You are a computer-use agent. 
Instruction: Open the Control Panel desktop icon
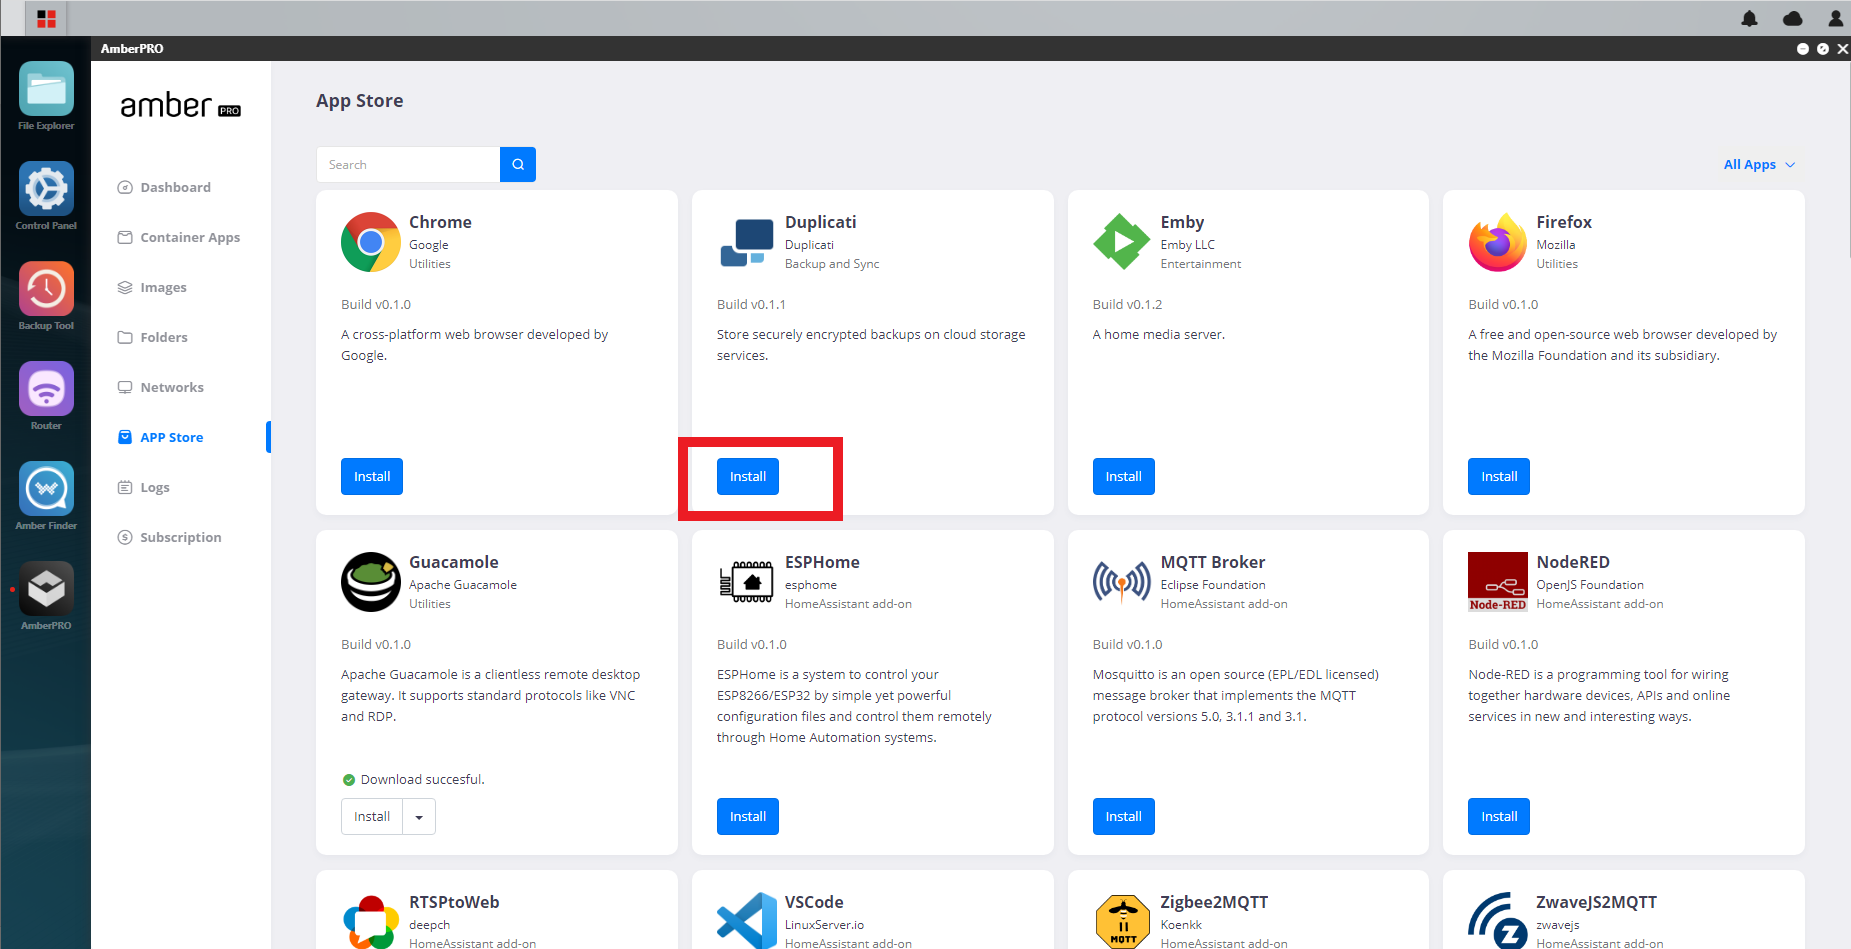coord(46,189)
